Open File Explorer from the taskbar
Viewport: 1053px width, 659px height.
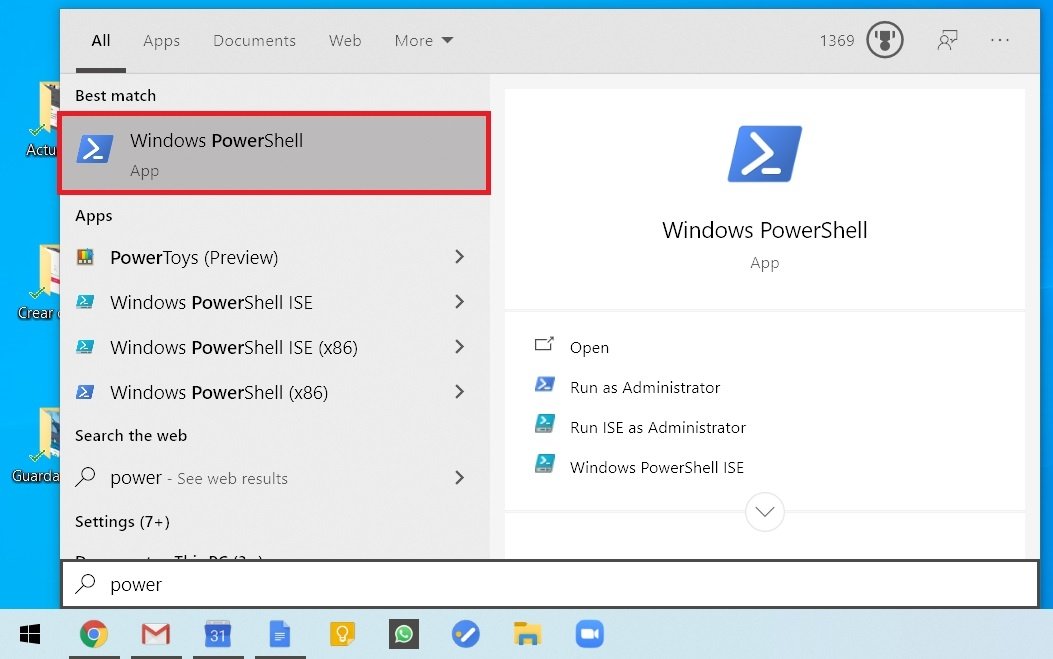527,634
